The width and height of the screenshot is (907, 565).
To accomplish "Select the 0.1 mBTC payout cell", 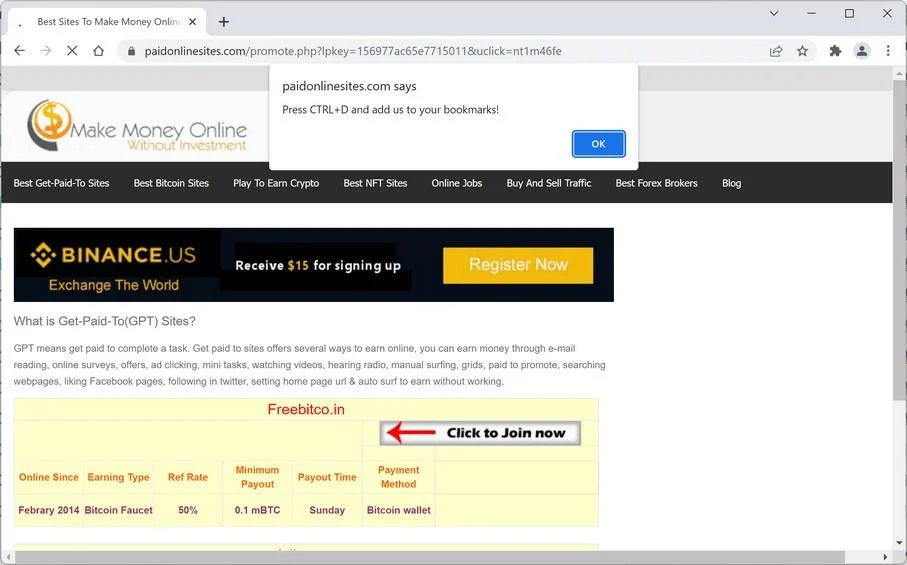I will point(257,510).
